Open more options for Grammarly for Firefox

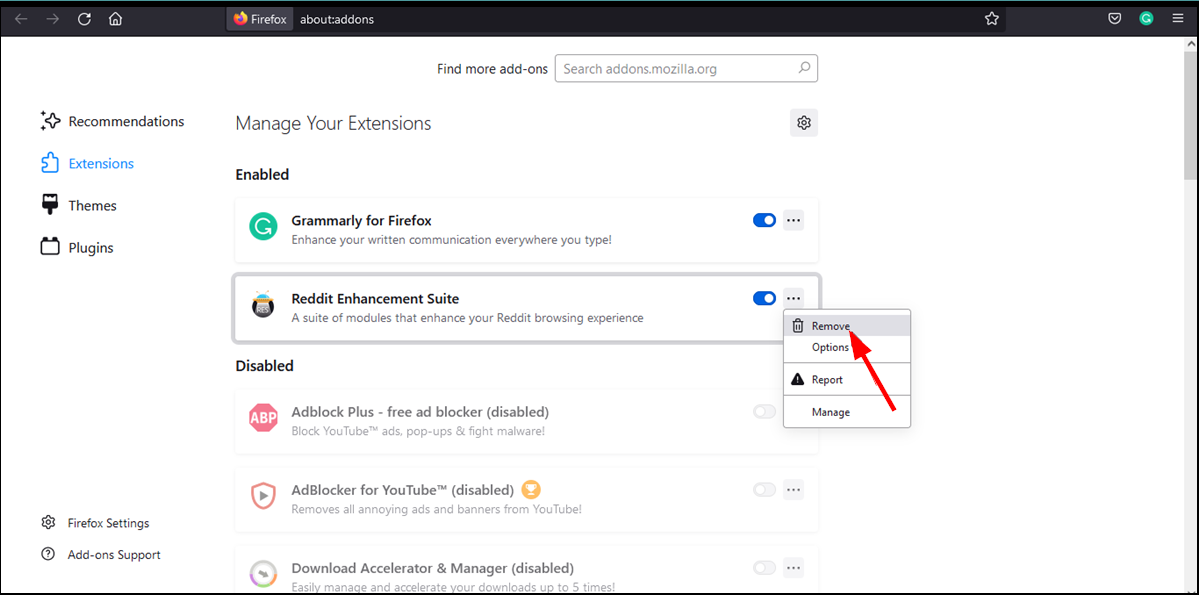pos(794,220)
